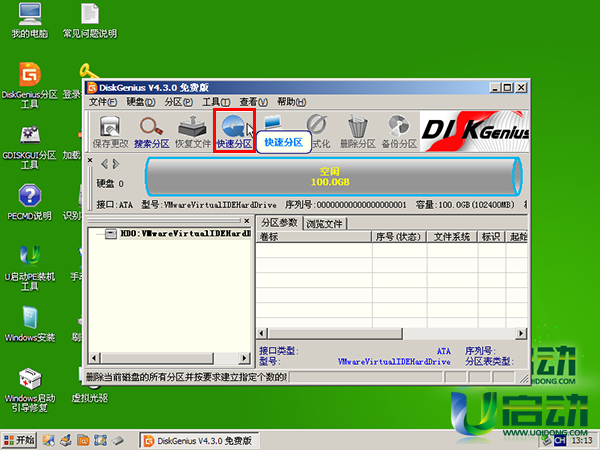Open the 工具(T) menu

[216, 102]
